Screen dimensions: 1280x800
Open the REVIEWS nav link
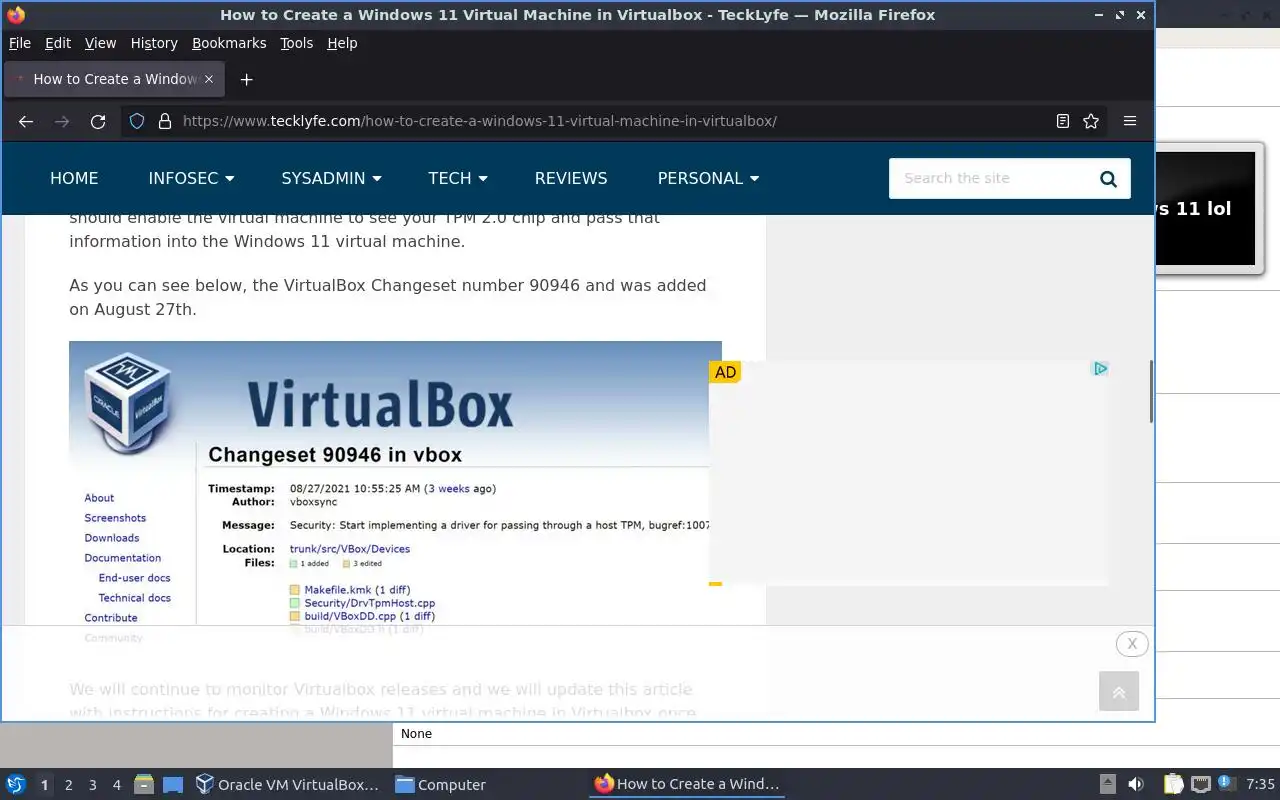[571, 178]
